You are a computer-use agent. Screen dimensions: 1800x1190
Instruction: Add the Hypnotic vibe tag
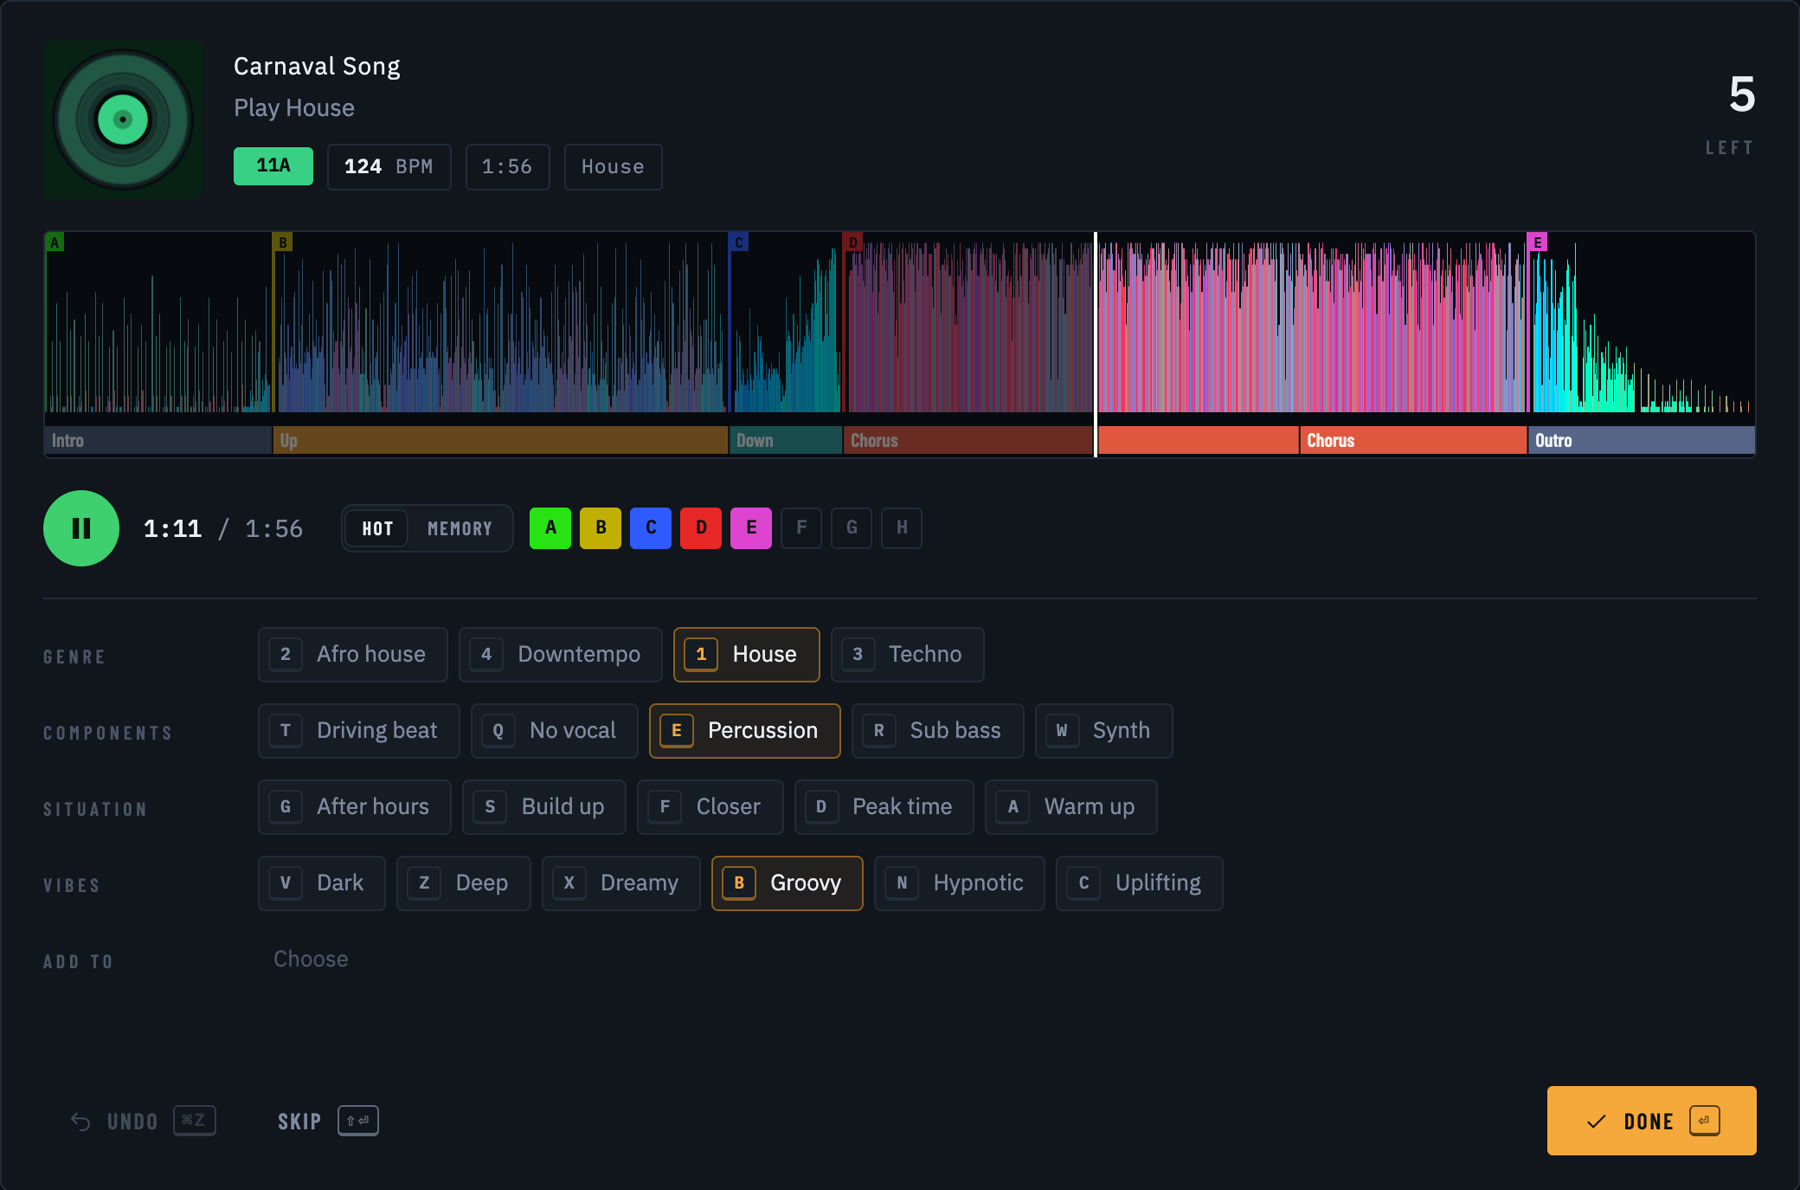(959, 883)
